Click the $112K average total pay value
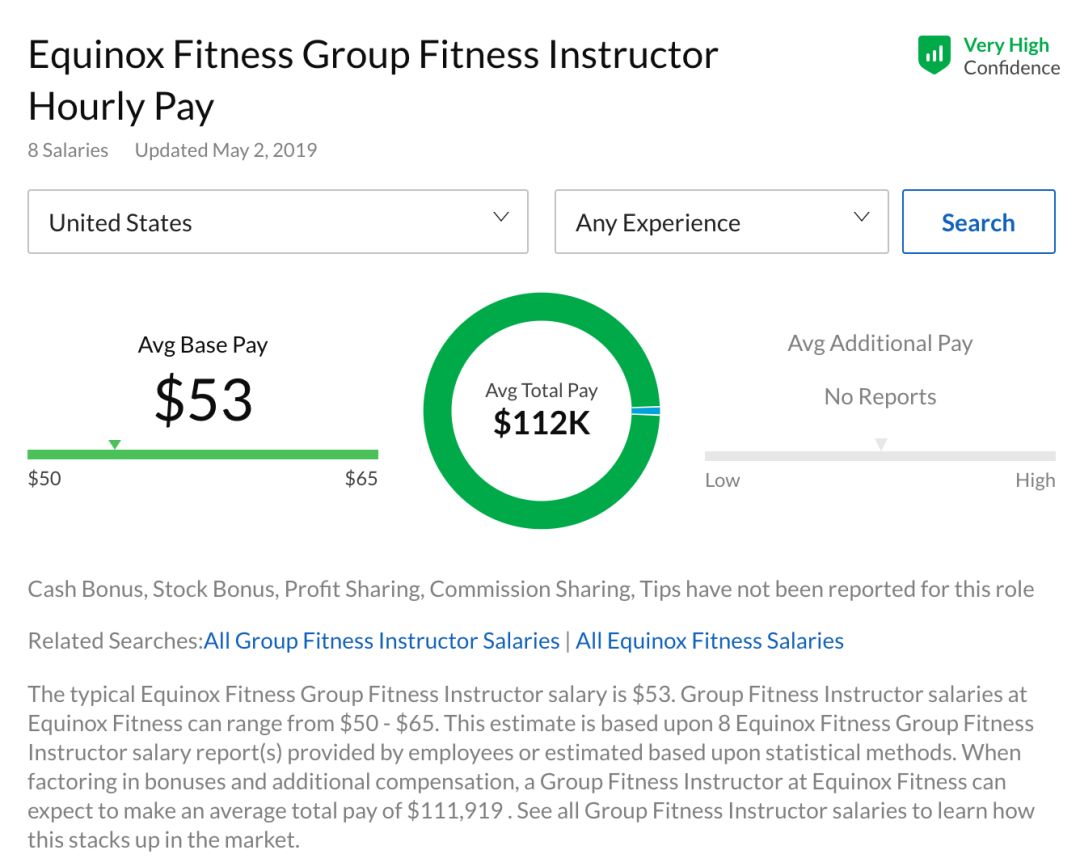 541,423
